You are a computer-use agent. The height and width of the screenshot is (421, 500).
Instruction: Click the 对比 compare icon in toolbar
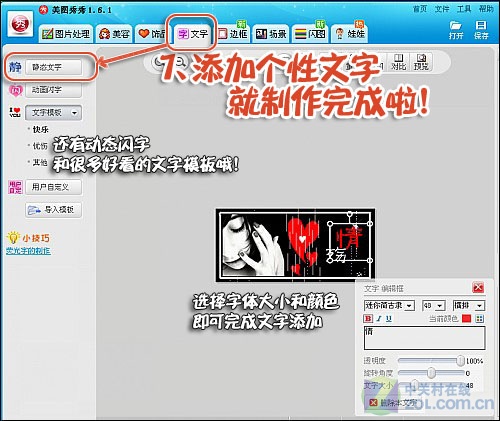point(399,62)
